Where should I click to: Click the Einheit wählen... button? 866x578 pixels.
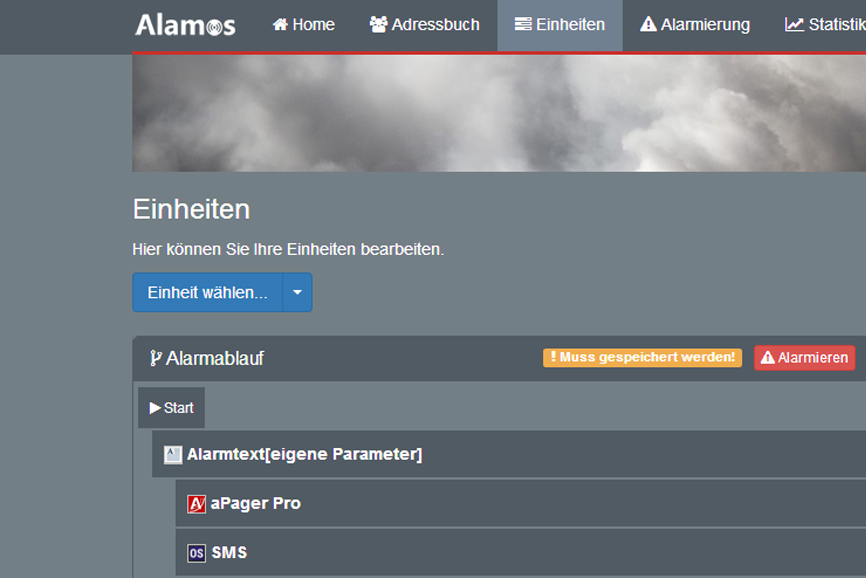click(208, 292)
